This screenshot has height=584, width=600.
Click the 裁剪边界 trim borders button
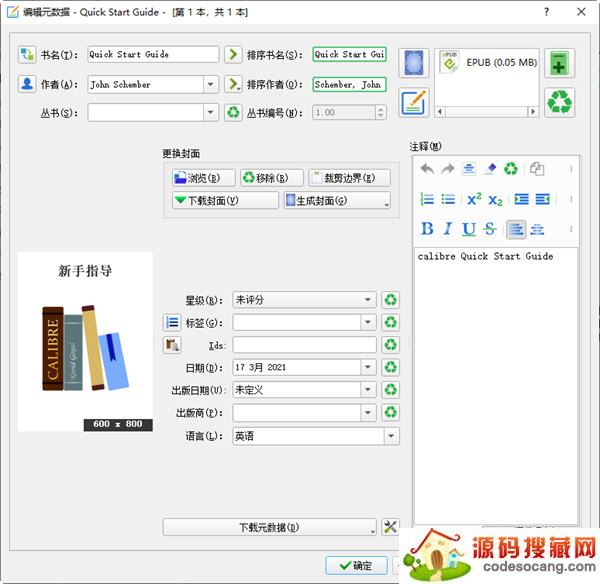(x=349, y=178)
